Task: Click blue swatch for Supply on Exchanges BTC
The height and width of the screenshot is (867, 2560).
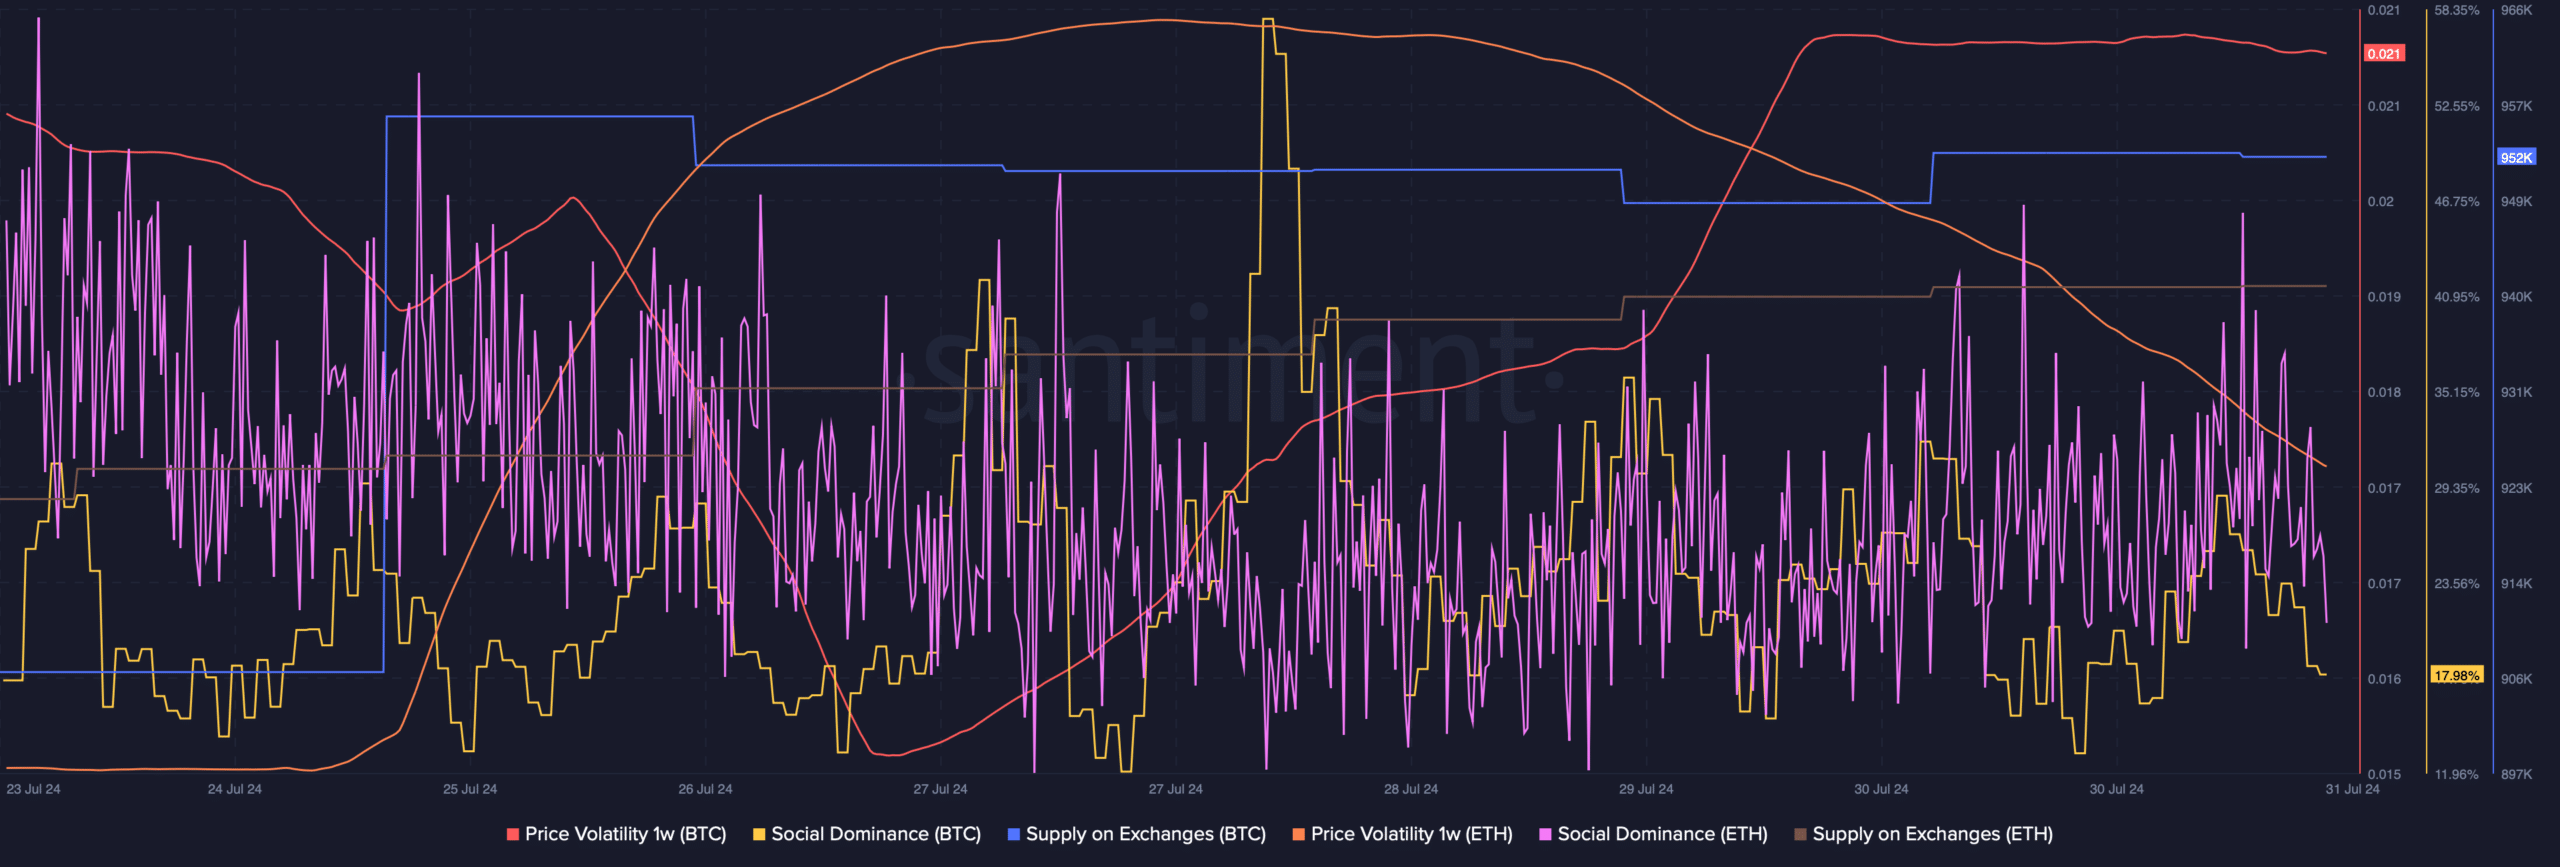Action: click(1014, 834)
